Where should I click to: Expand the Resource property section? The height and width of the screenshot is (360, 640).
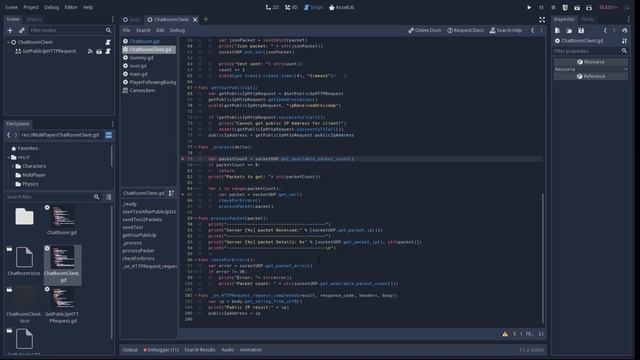(x=590, y=69)
